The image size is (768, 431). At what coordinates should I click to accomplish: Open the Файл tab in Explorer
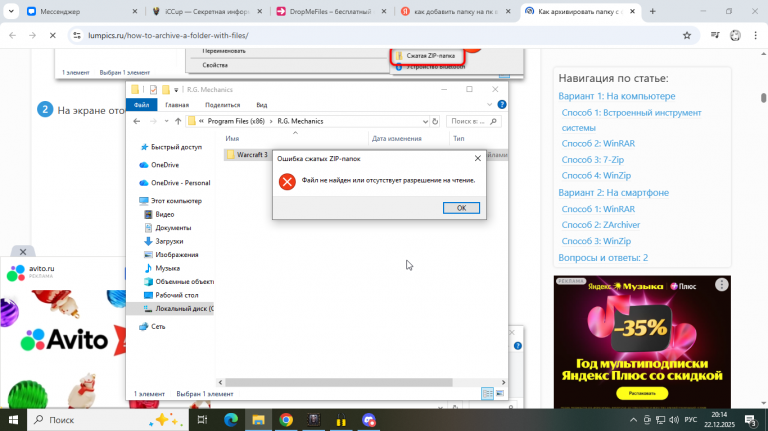142,105
